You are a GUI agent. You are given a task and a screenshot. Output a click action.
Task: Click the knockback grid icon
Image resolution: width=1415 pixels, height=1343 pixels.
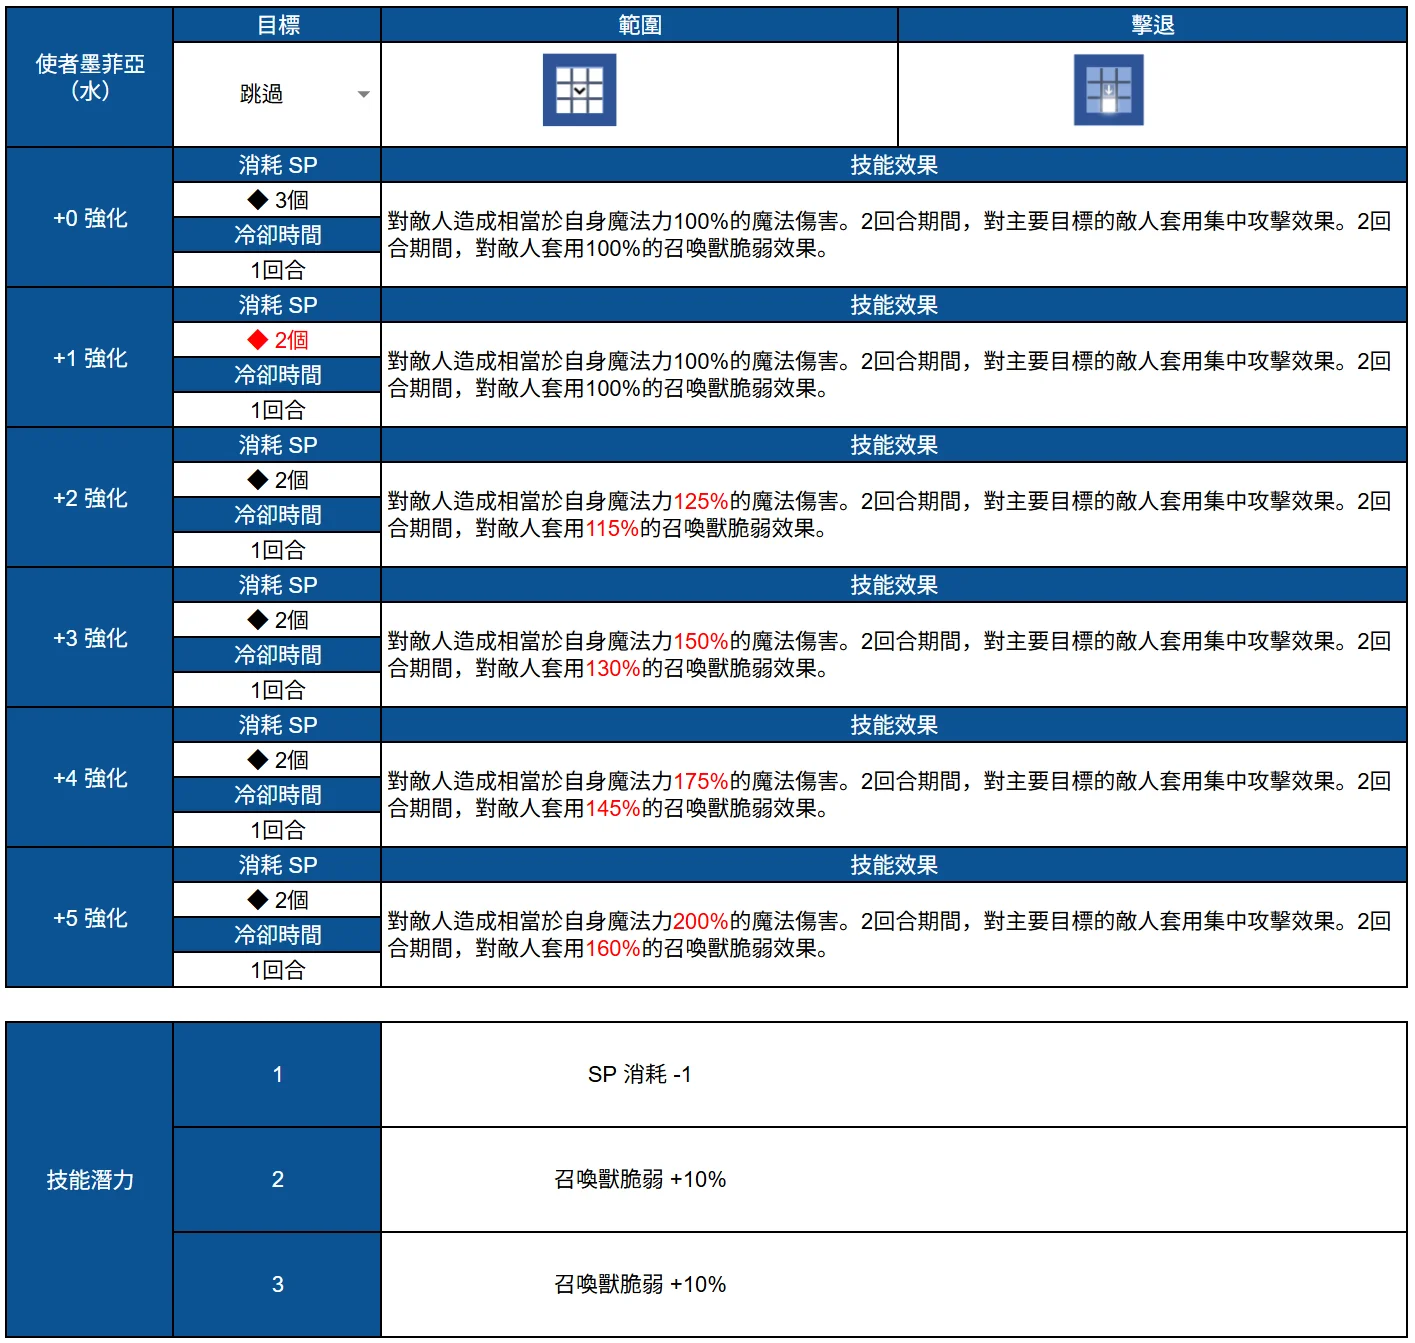(x=1108, y=90)
